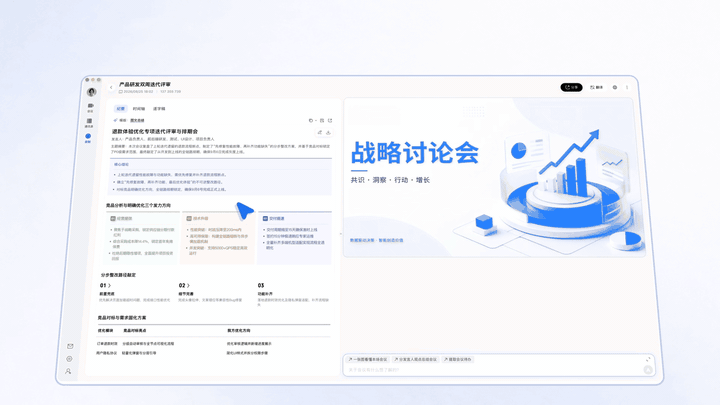Open the 战略讨论会 slide preview

point(494,177)
